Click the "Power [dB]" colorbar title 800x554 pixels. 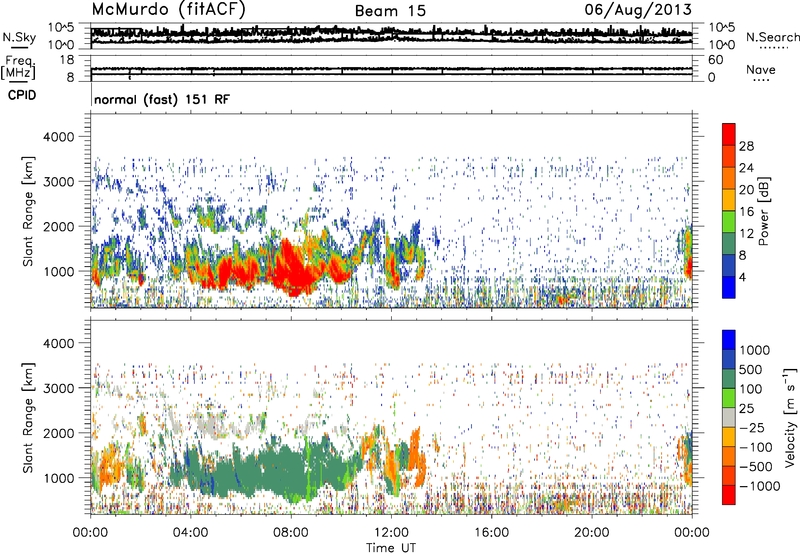pyautogui.click(x=763, y=211)
